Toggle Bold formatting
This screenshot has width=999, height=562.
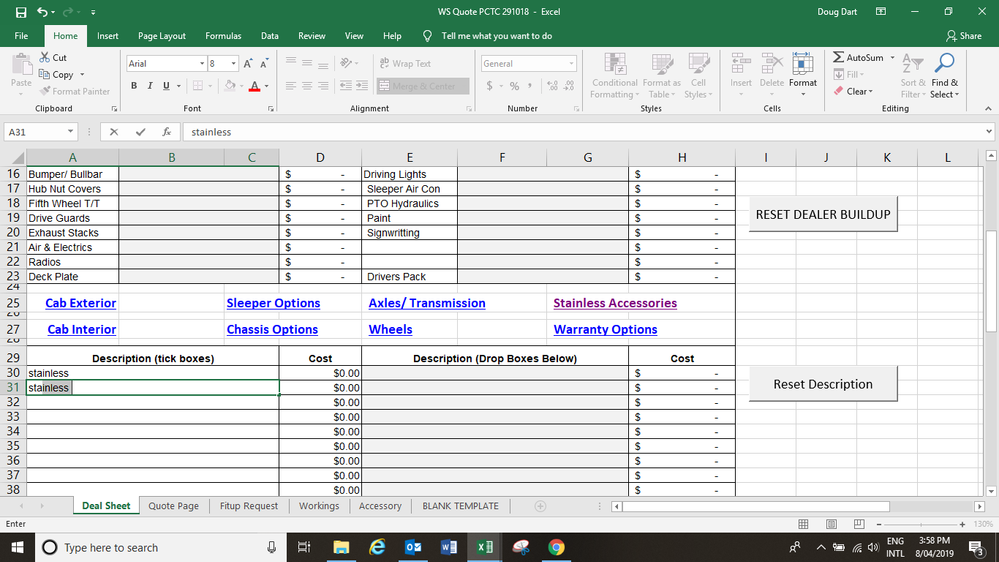pyautogui.click(x=134, y=85)
